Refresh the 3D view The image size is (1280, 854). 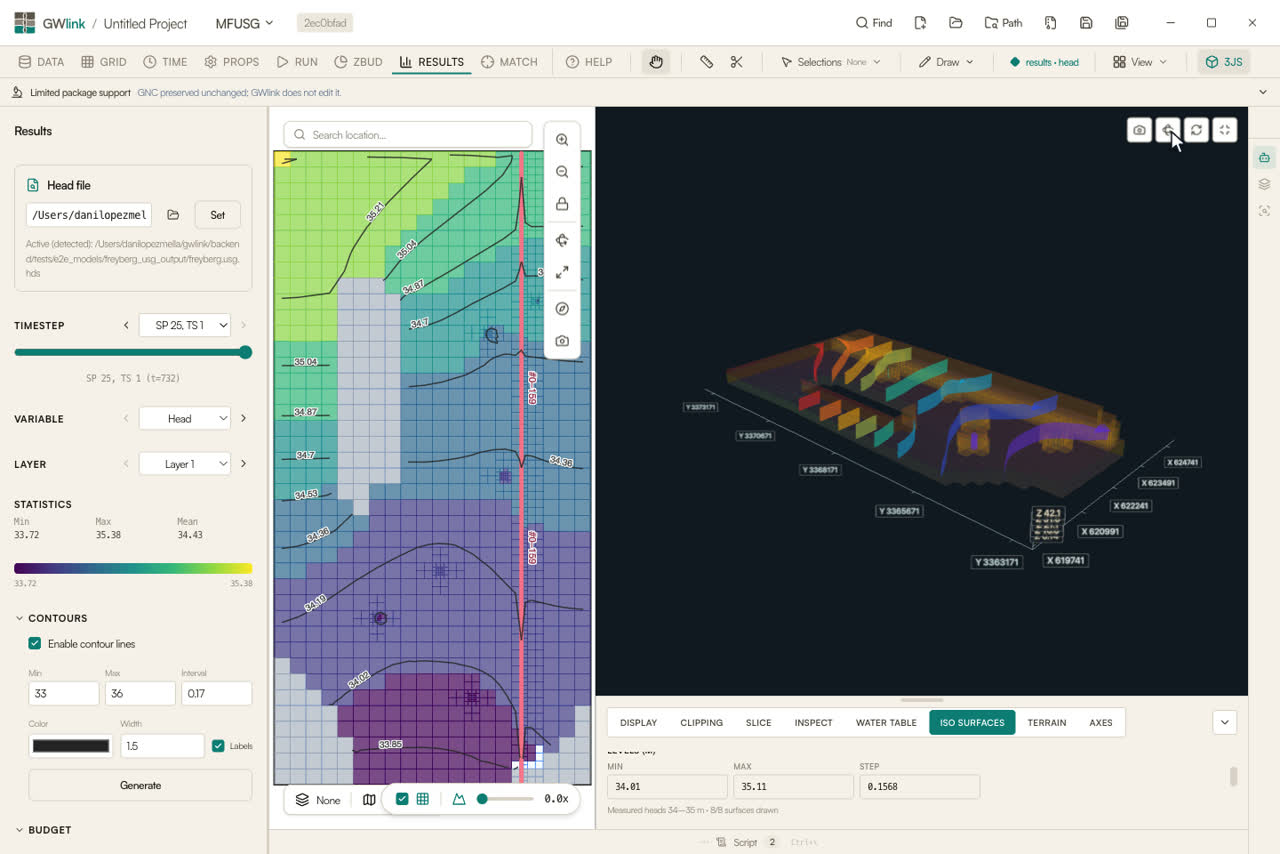pos(1196,130)
